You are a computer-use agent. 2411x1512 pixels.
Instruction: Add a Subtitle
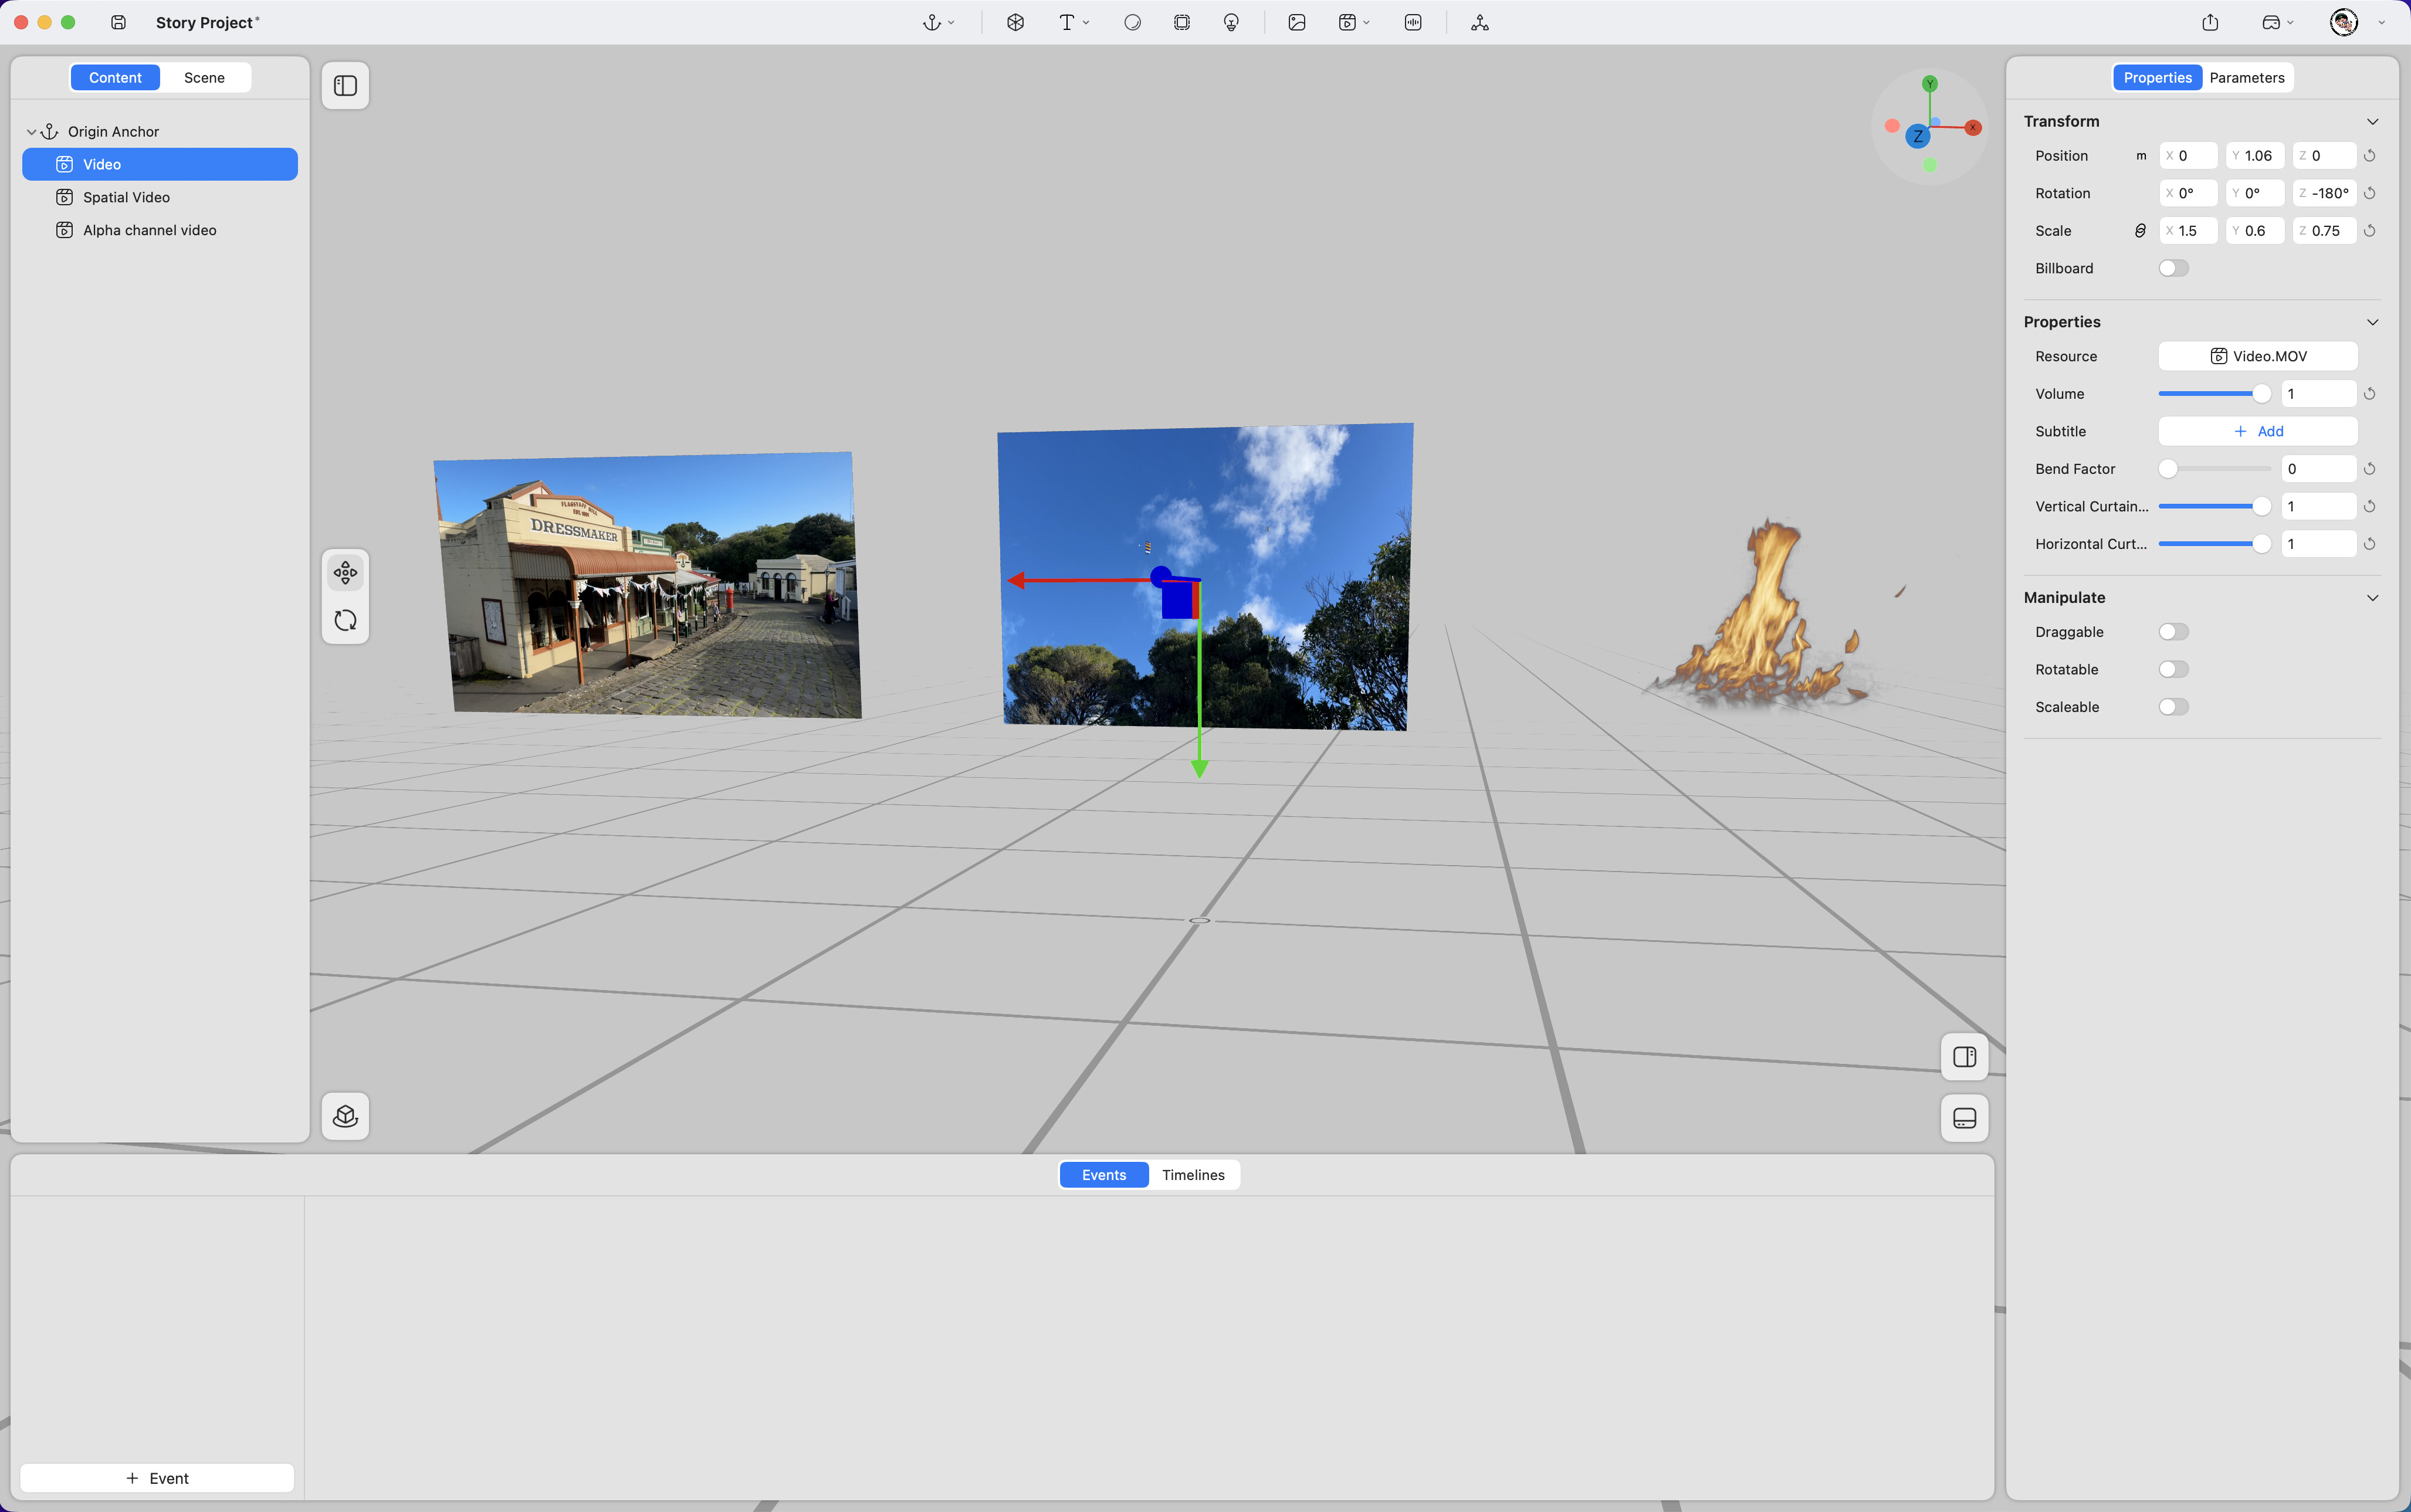(2258, 432)
